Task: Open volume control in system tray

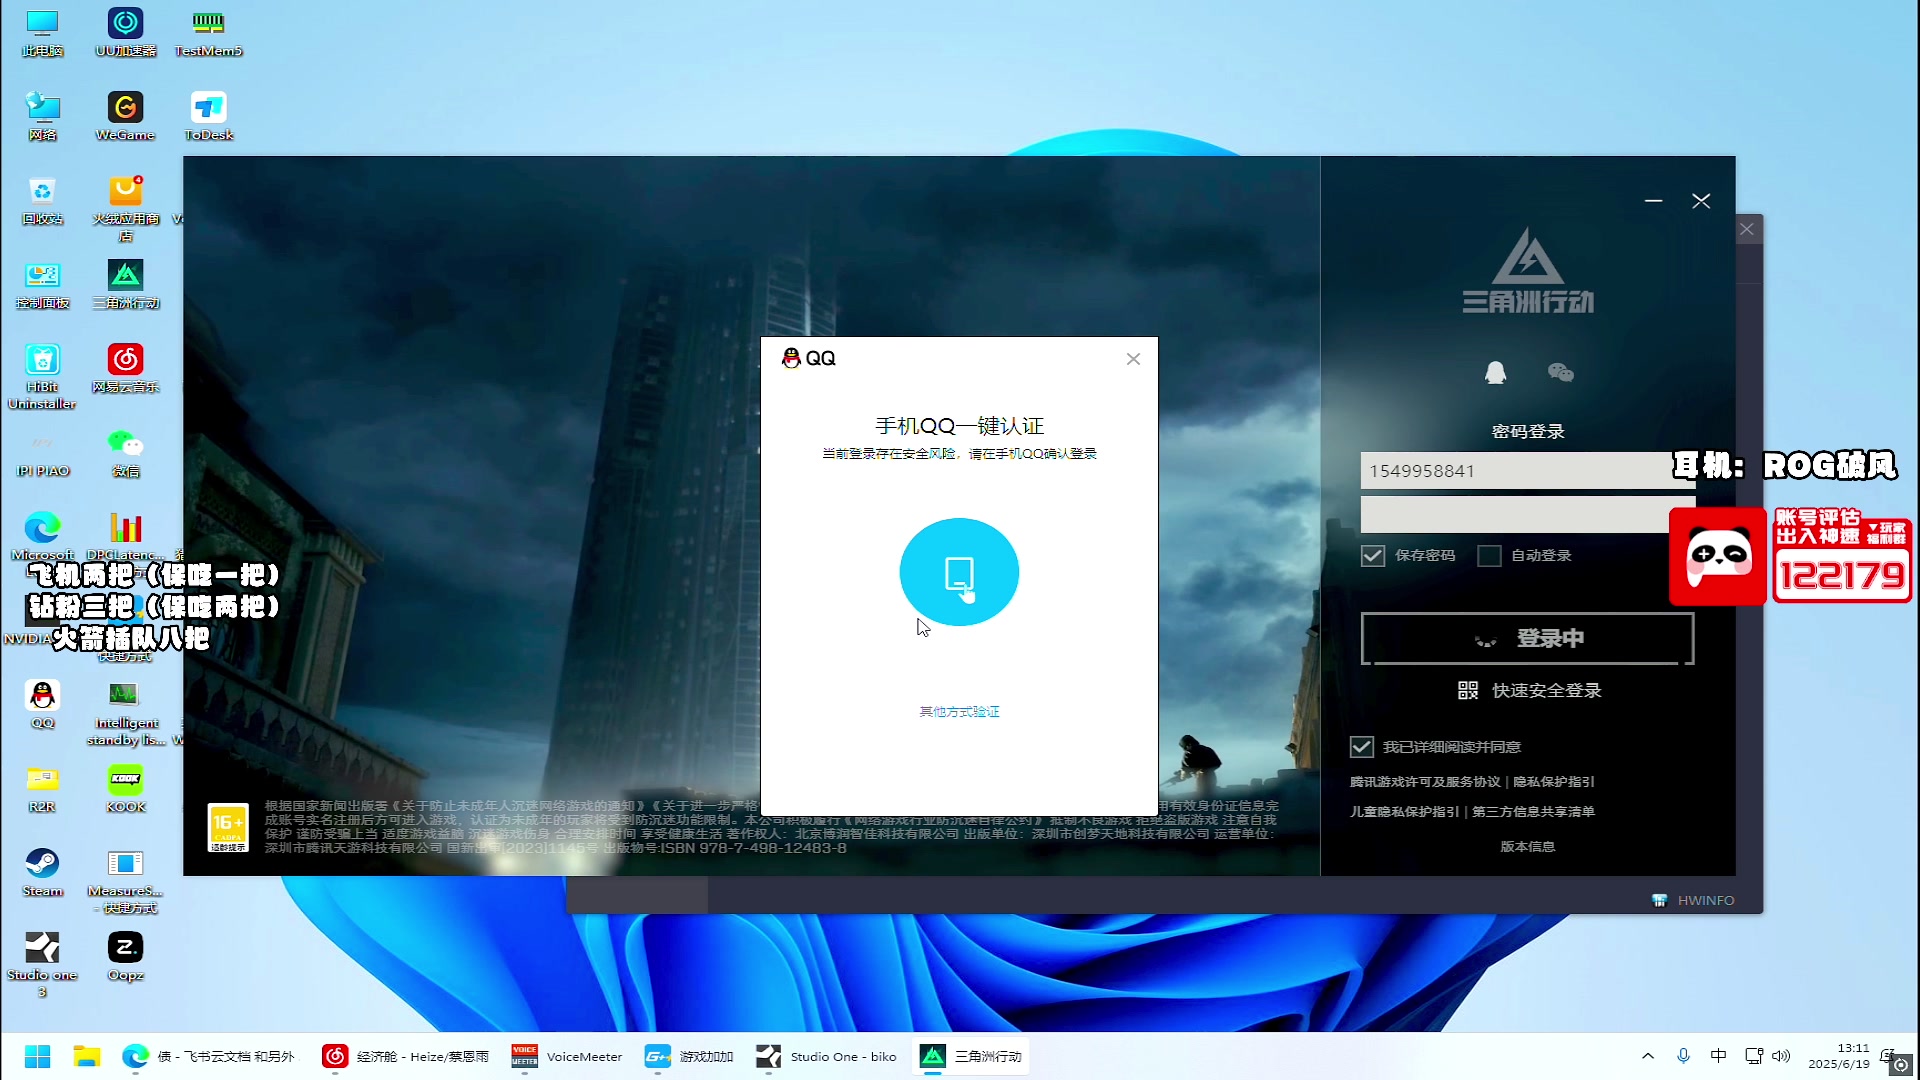Action: (x=1781, y=1056)
